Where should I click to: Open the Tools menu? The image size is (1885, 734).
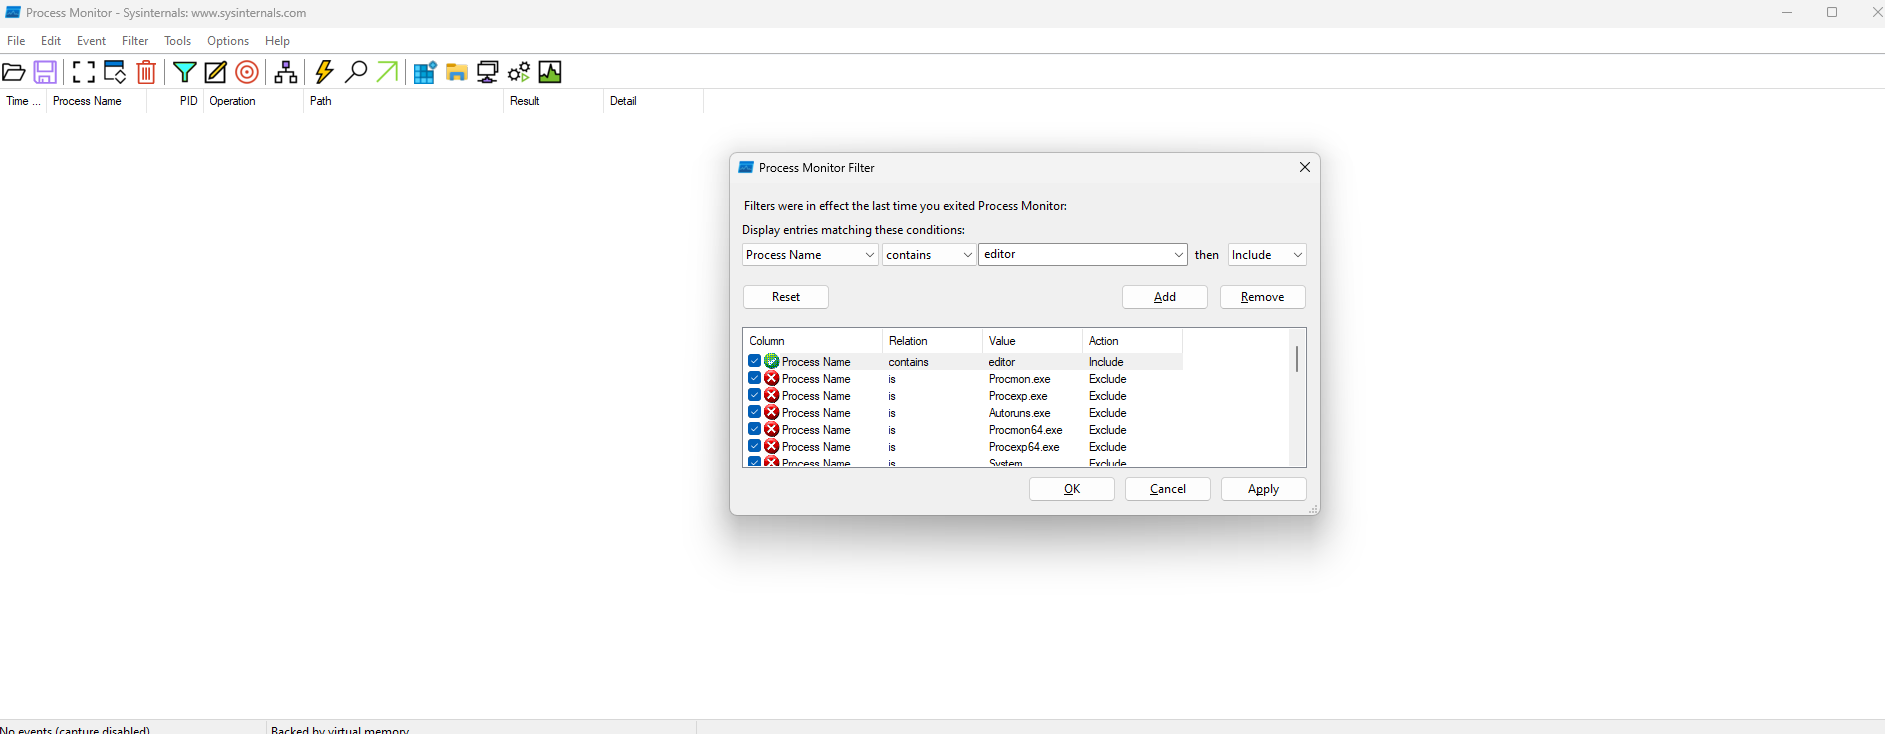(177, 41)
